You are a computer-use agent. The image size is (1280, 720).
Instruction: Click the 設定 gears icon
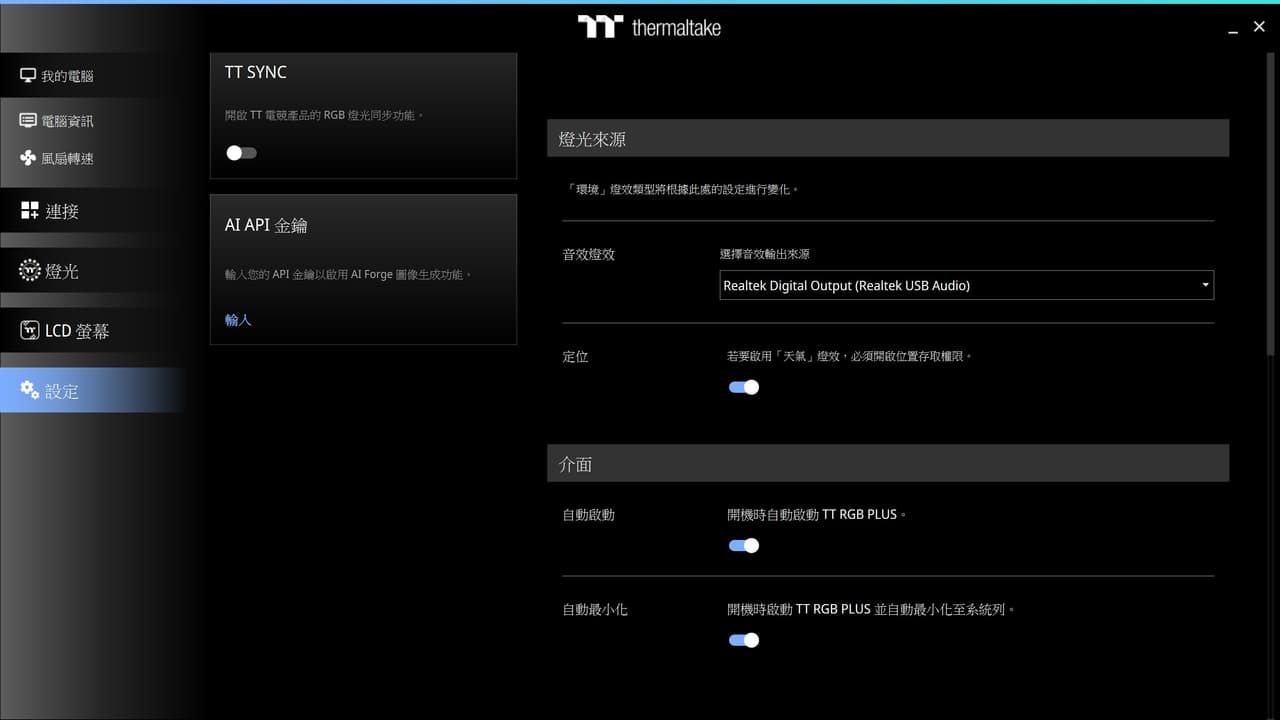pos(30,390)
